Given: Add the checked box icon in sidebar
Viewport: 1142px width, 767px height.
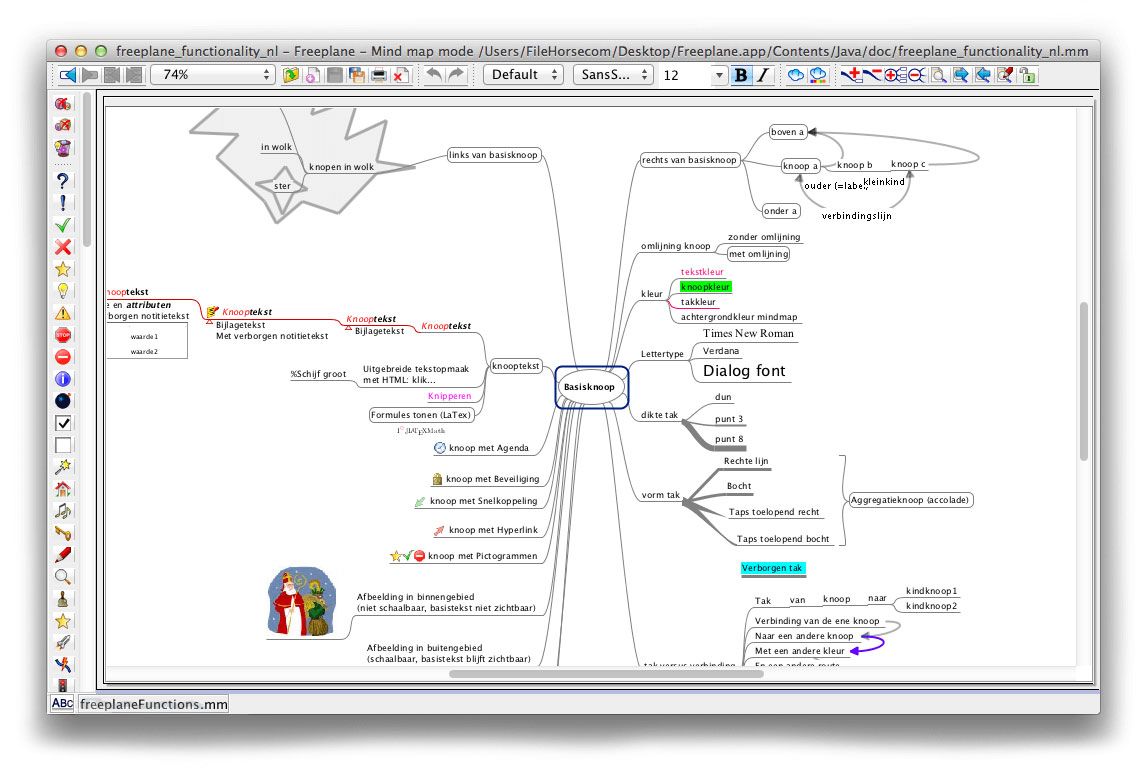Looking at the screenshot, I should [x=63, y=423].
